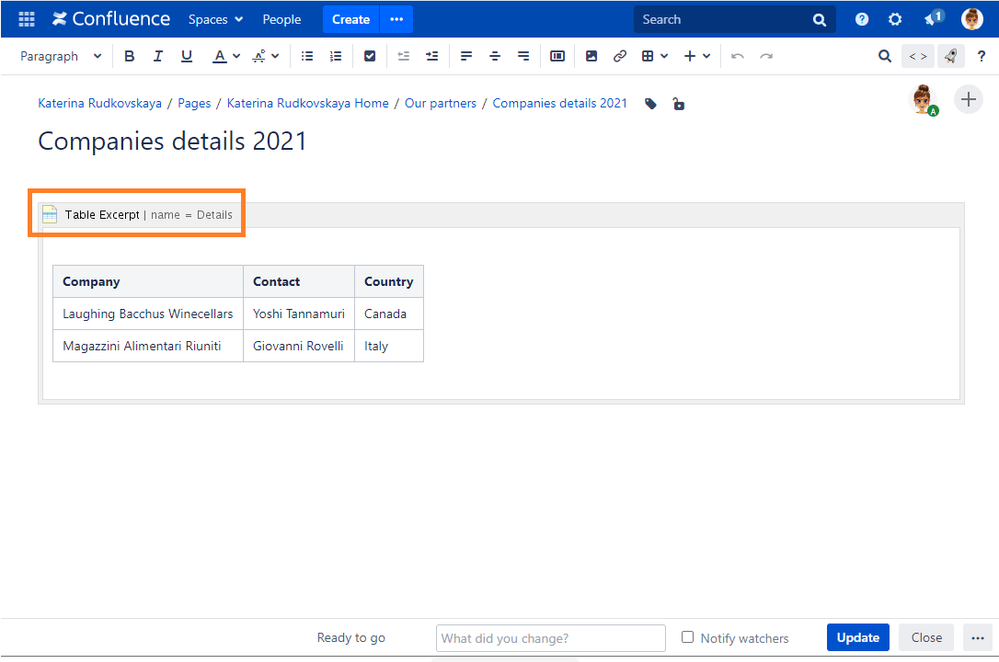Open Katerina Rudkovskaya breadcrumb link

tap(100, 103)
